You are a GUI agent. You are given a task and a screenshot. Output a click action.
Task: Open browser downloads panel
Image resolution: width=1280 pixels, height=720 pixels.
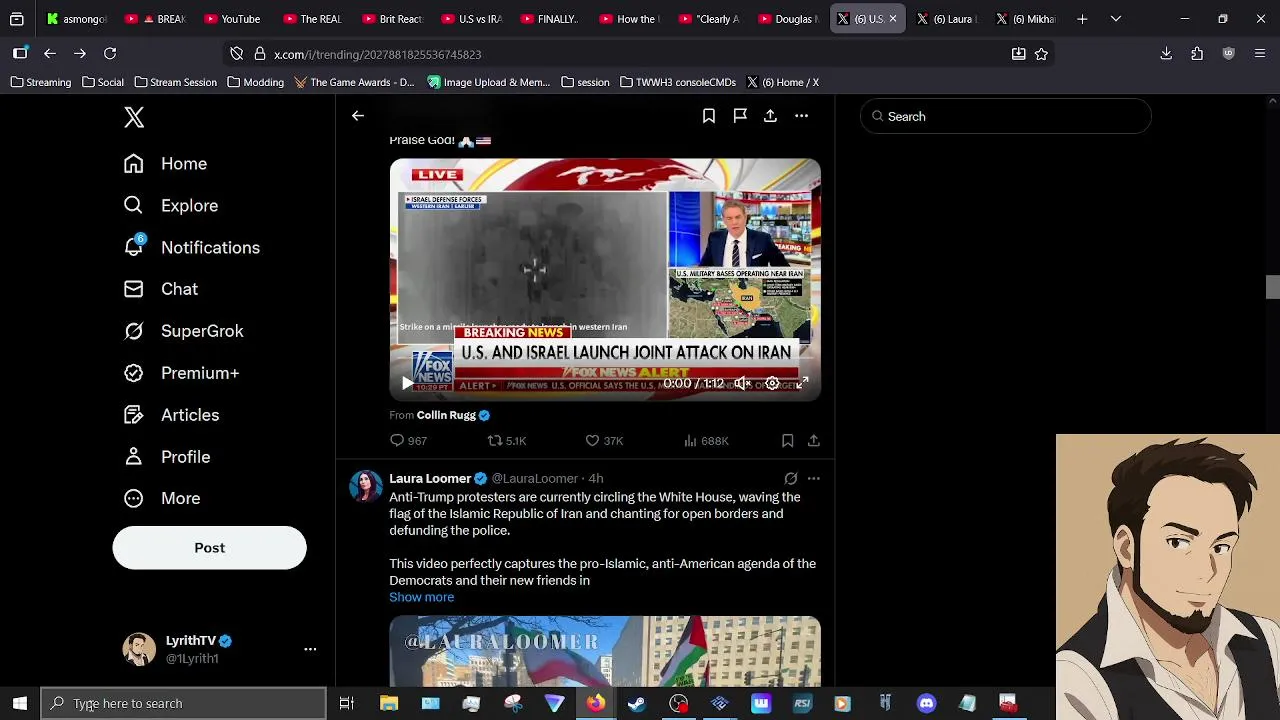point(1166,54)
